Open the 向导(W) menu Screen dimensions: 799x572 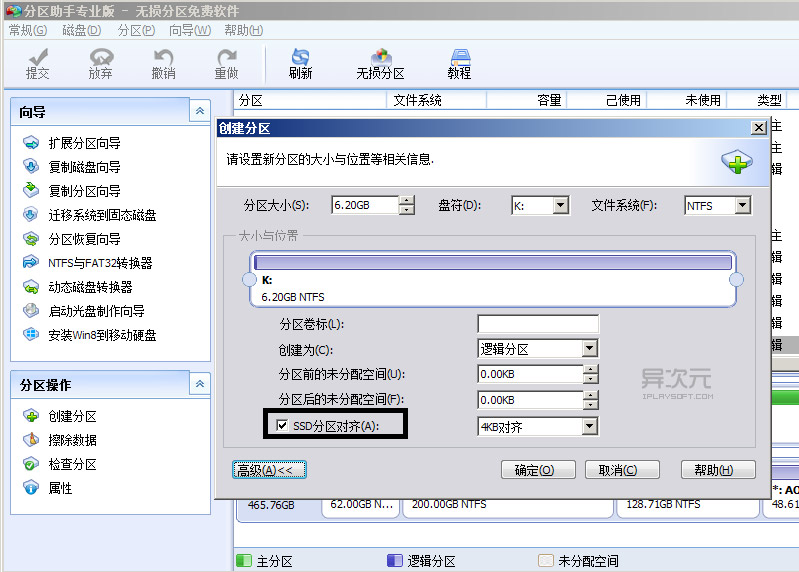pyautogui.click(x=190, y=31)
